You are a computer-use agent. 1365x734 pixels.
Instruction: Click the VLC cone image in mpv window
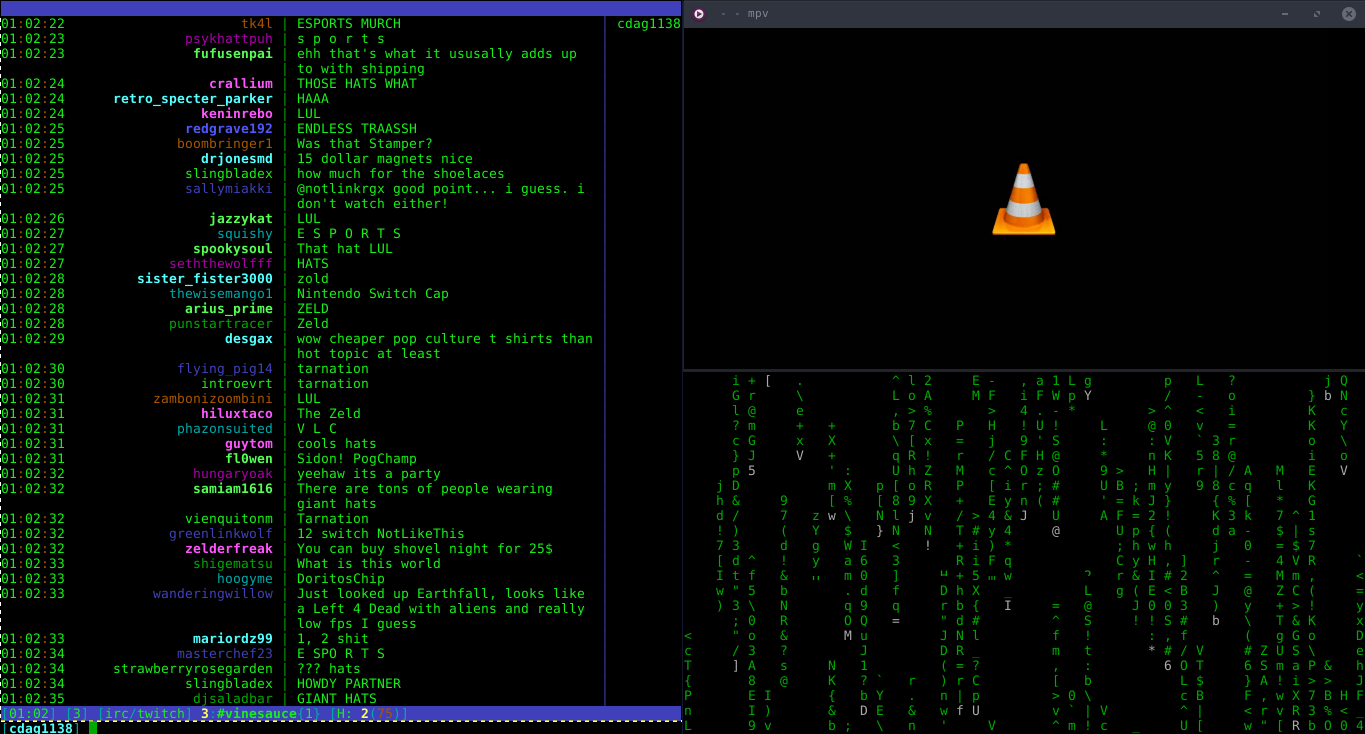click(x=1023, y=200)
